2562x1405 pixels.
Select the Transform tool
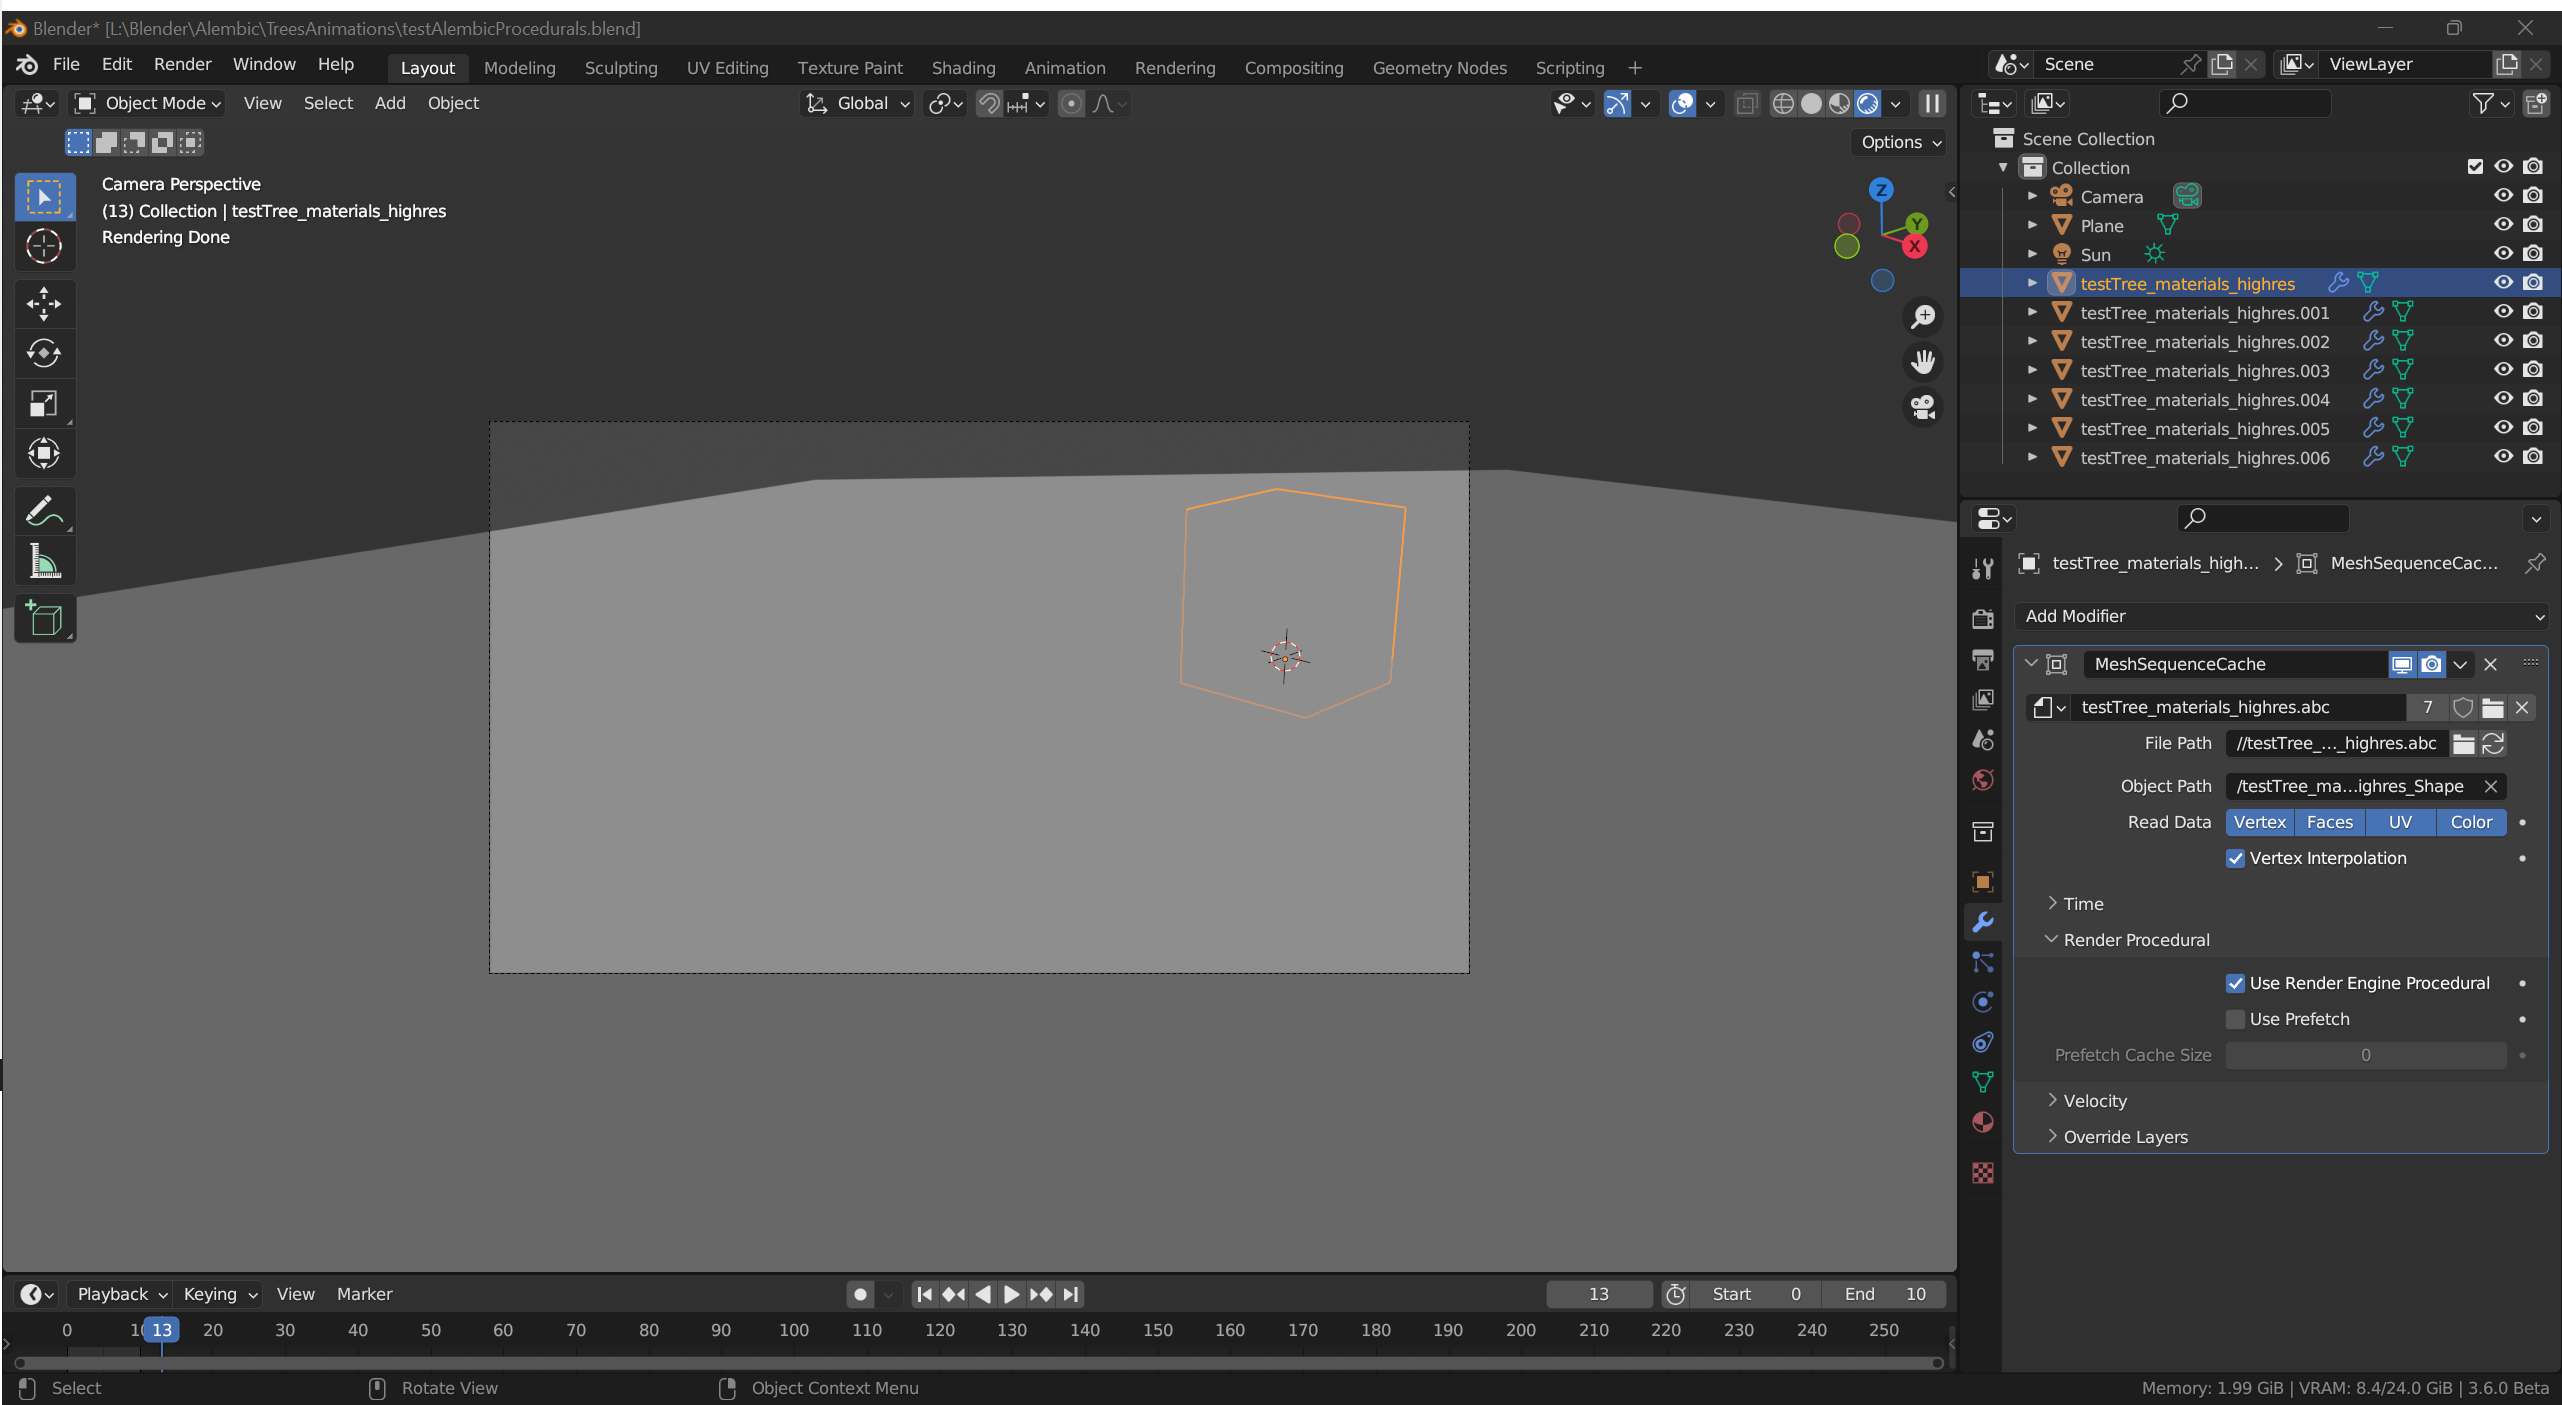pos(44,453)
